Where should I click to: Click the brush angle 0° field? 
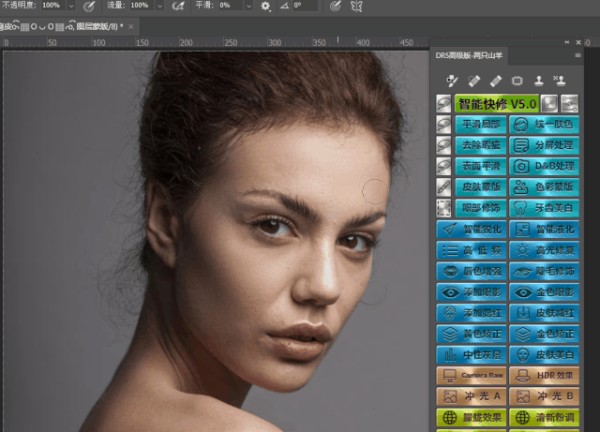point(305,5)
